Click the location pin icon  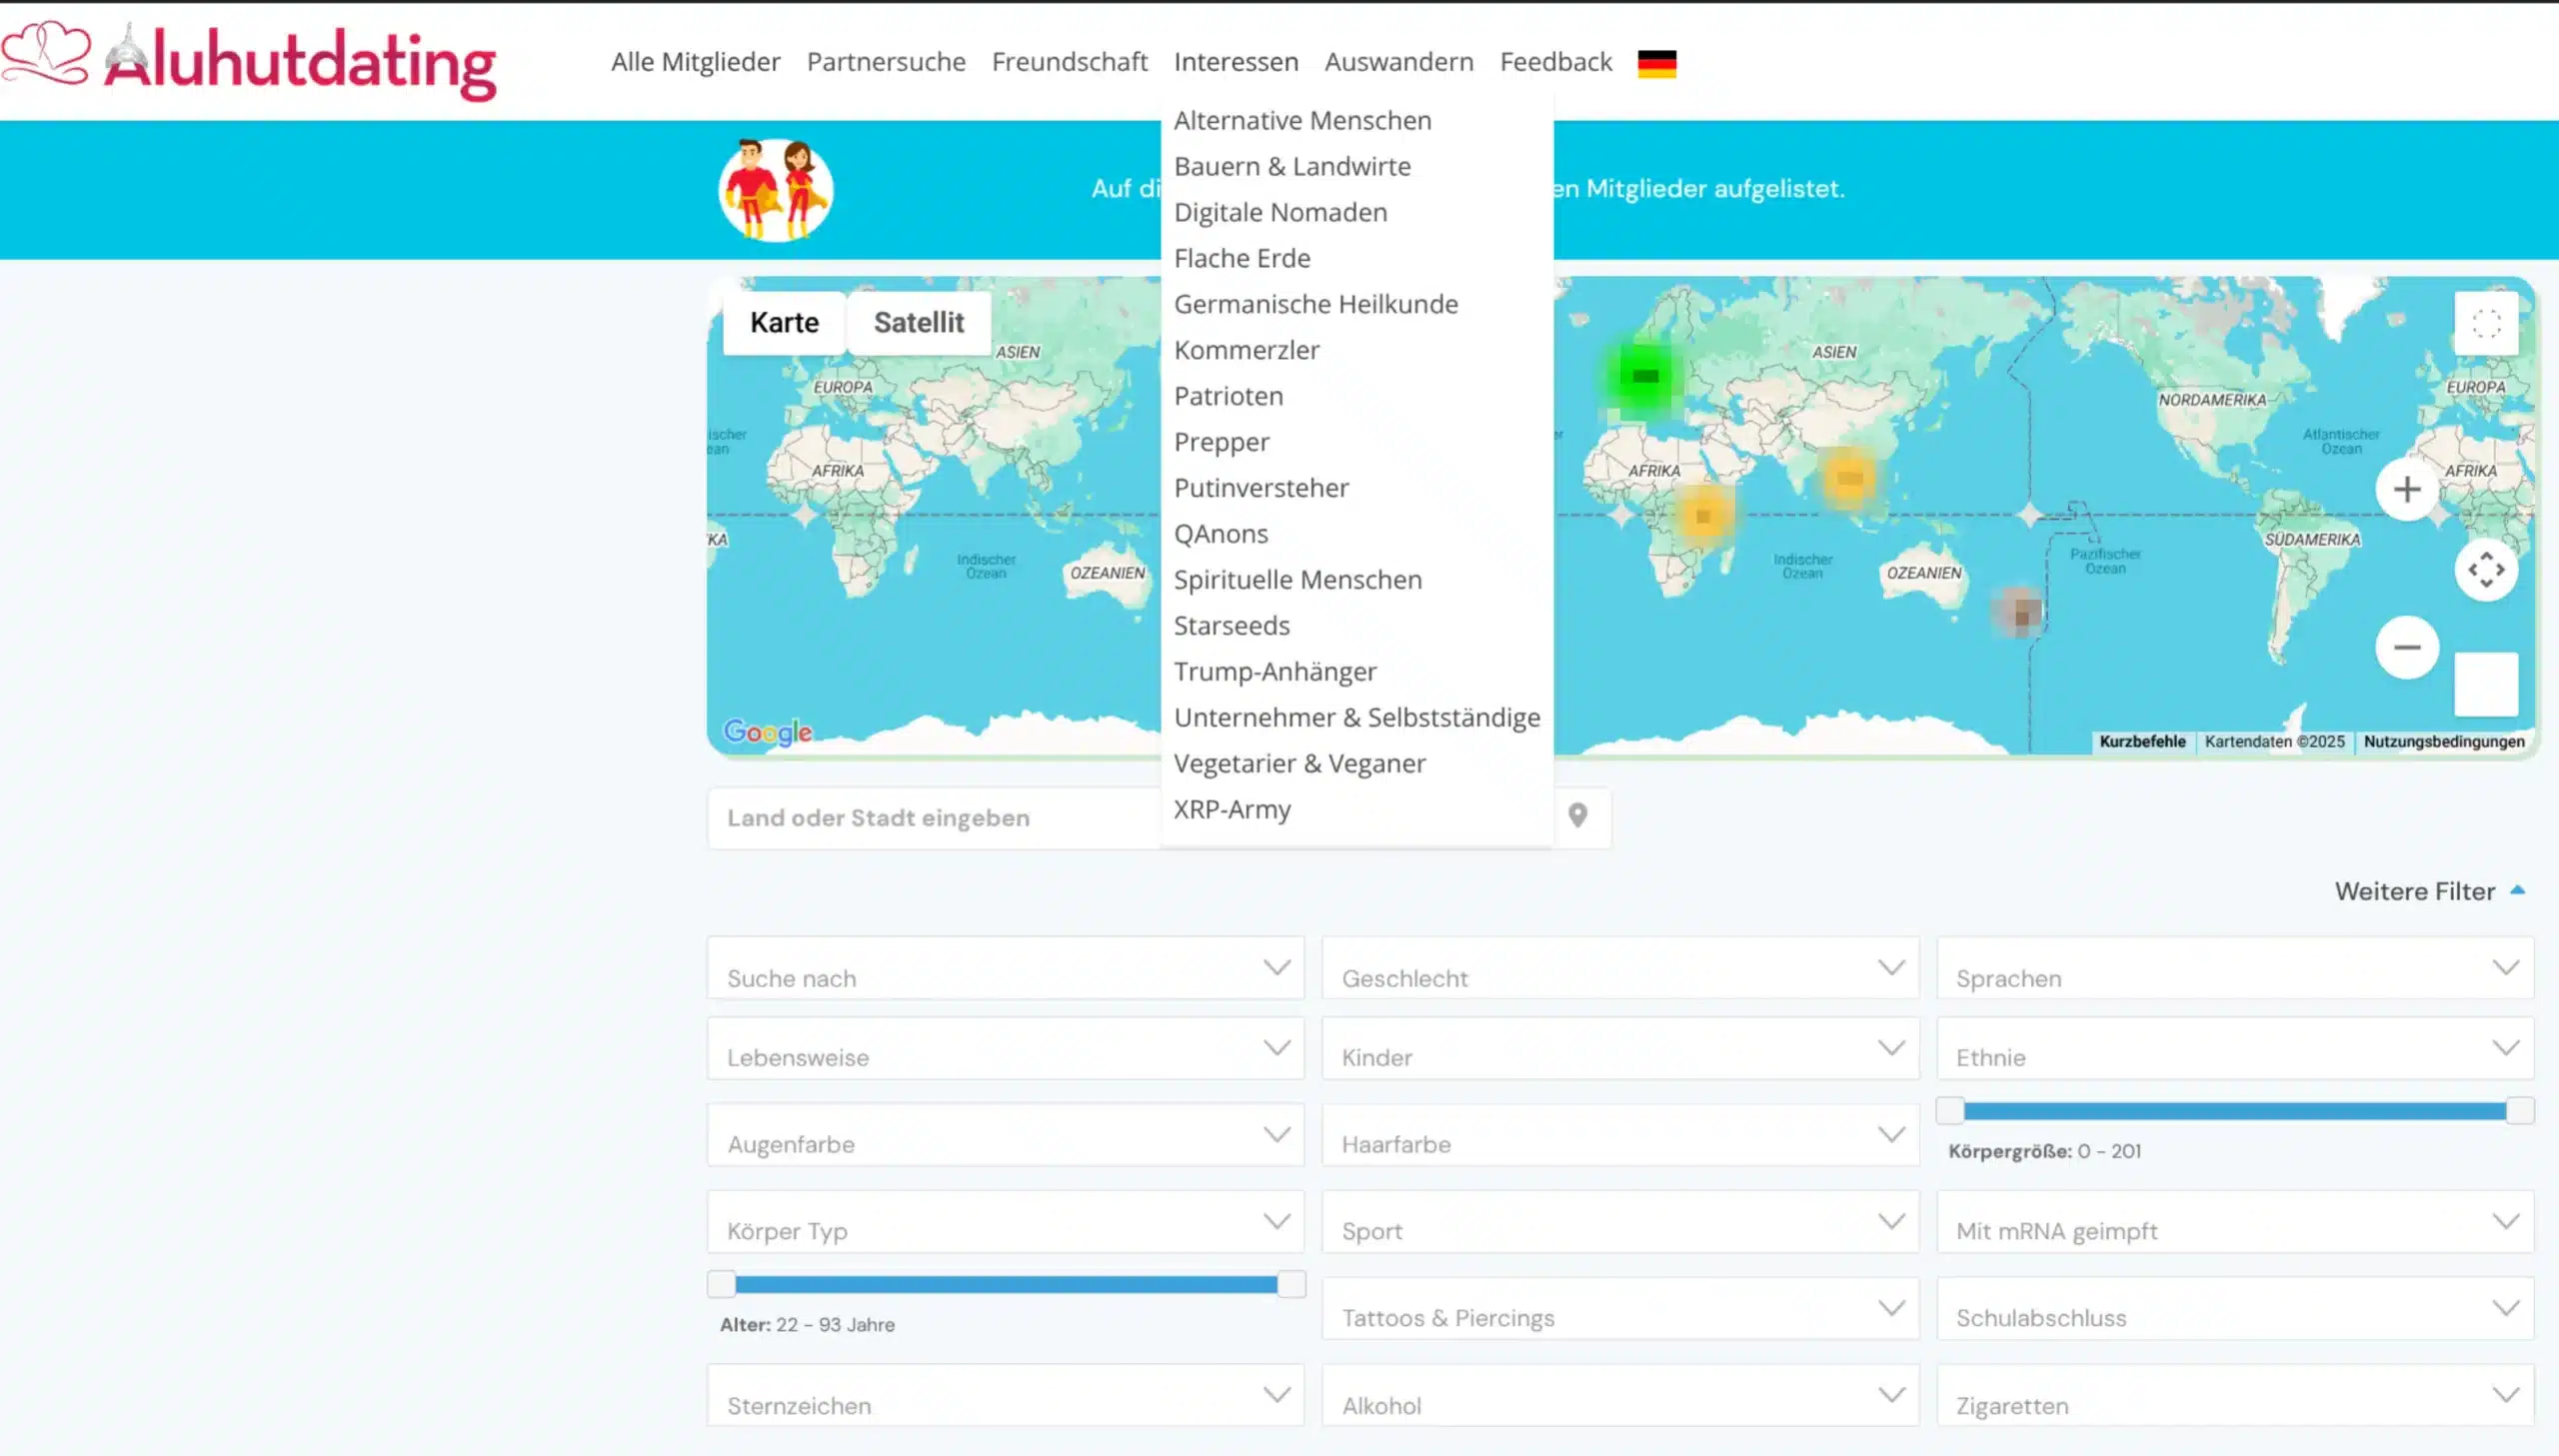coord(1578,816)
